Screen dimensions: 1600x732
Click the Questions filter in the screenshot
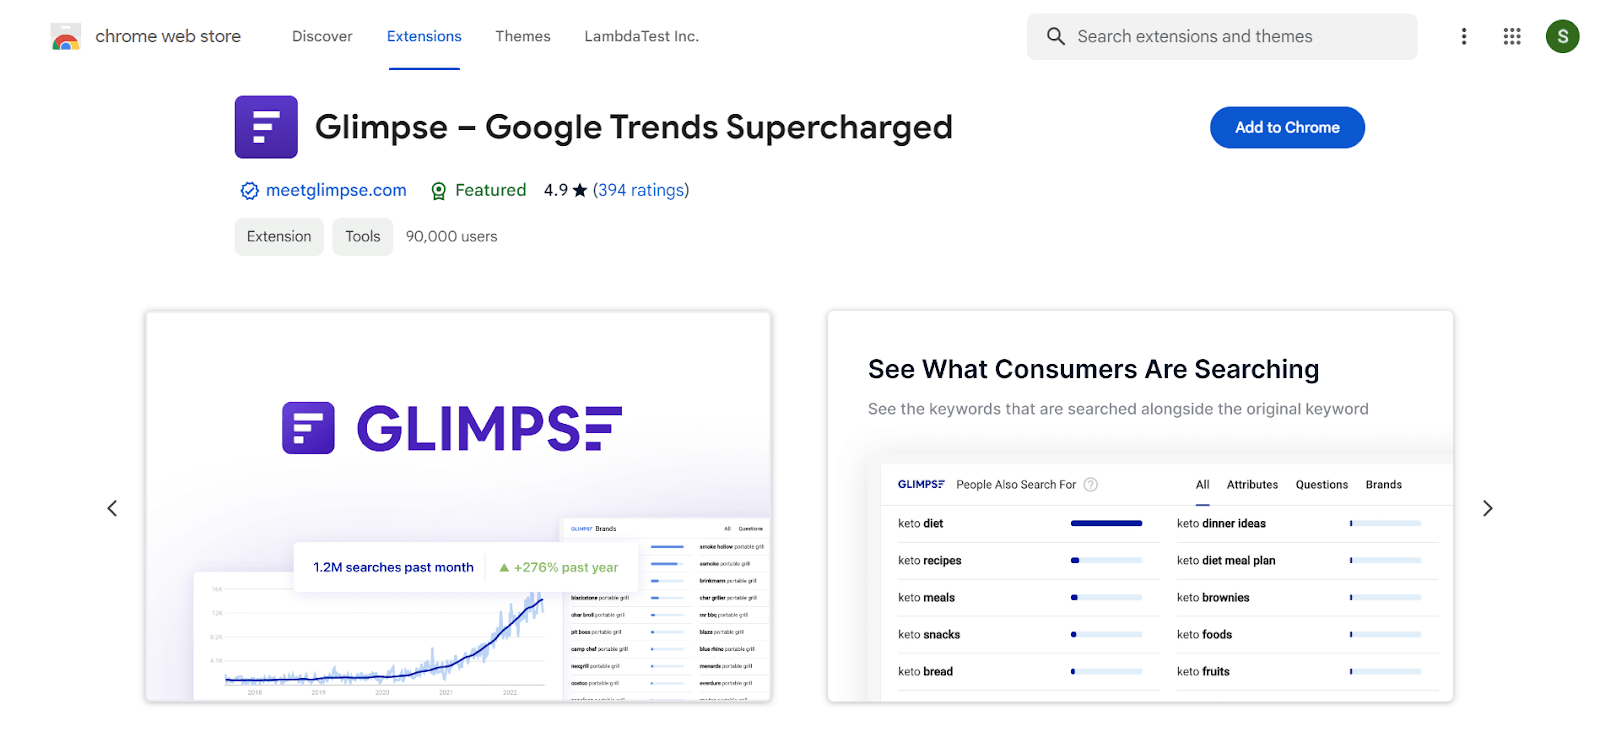tap(1321, 484)
